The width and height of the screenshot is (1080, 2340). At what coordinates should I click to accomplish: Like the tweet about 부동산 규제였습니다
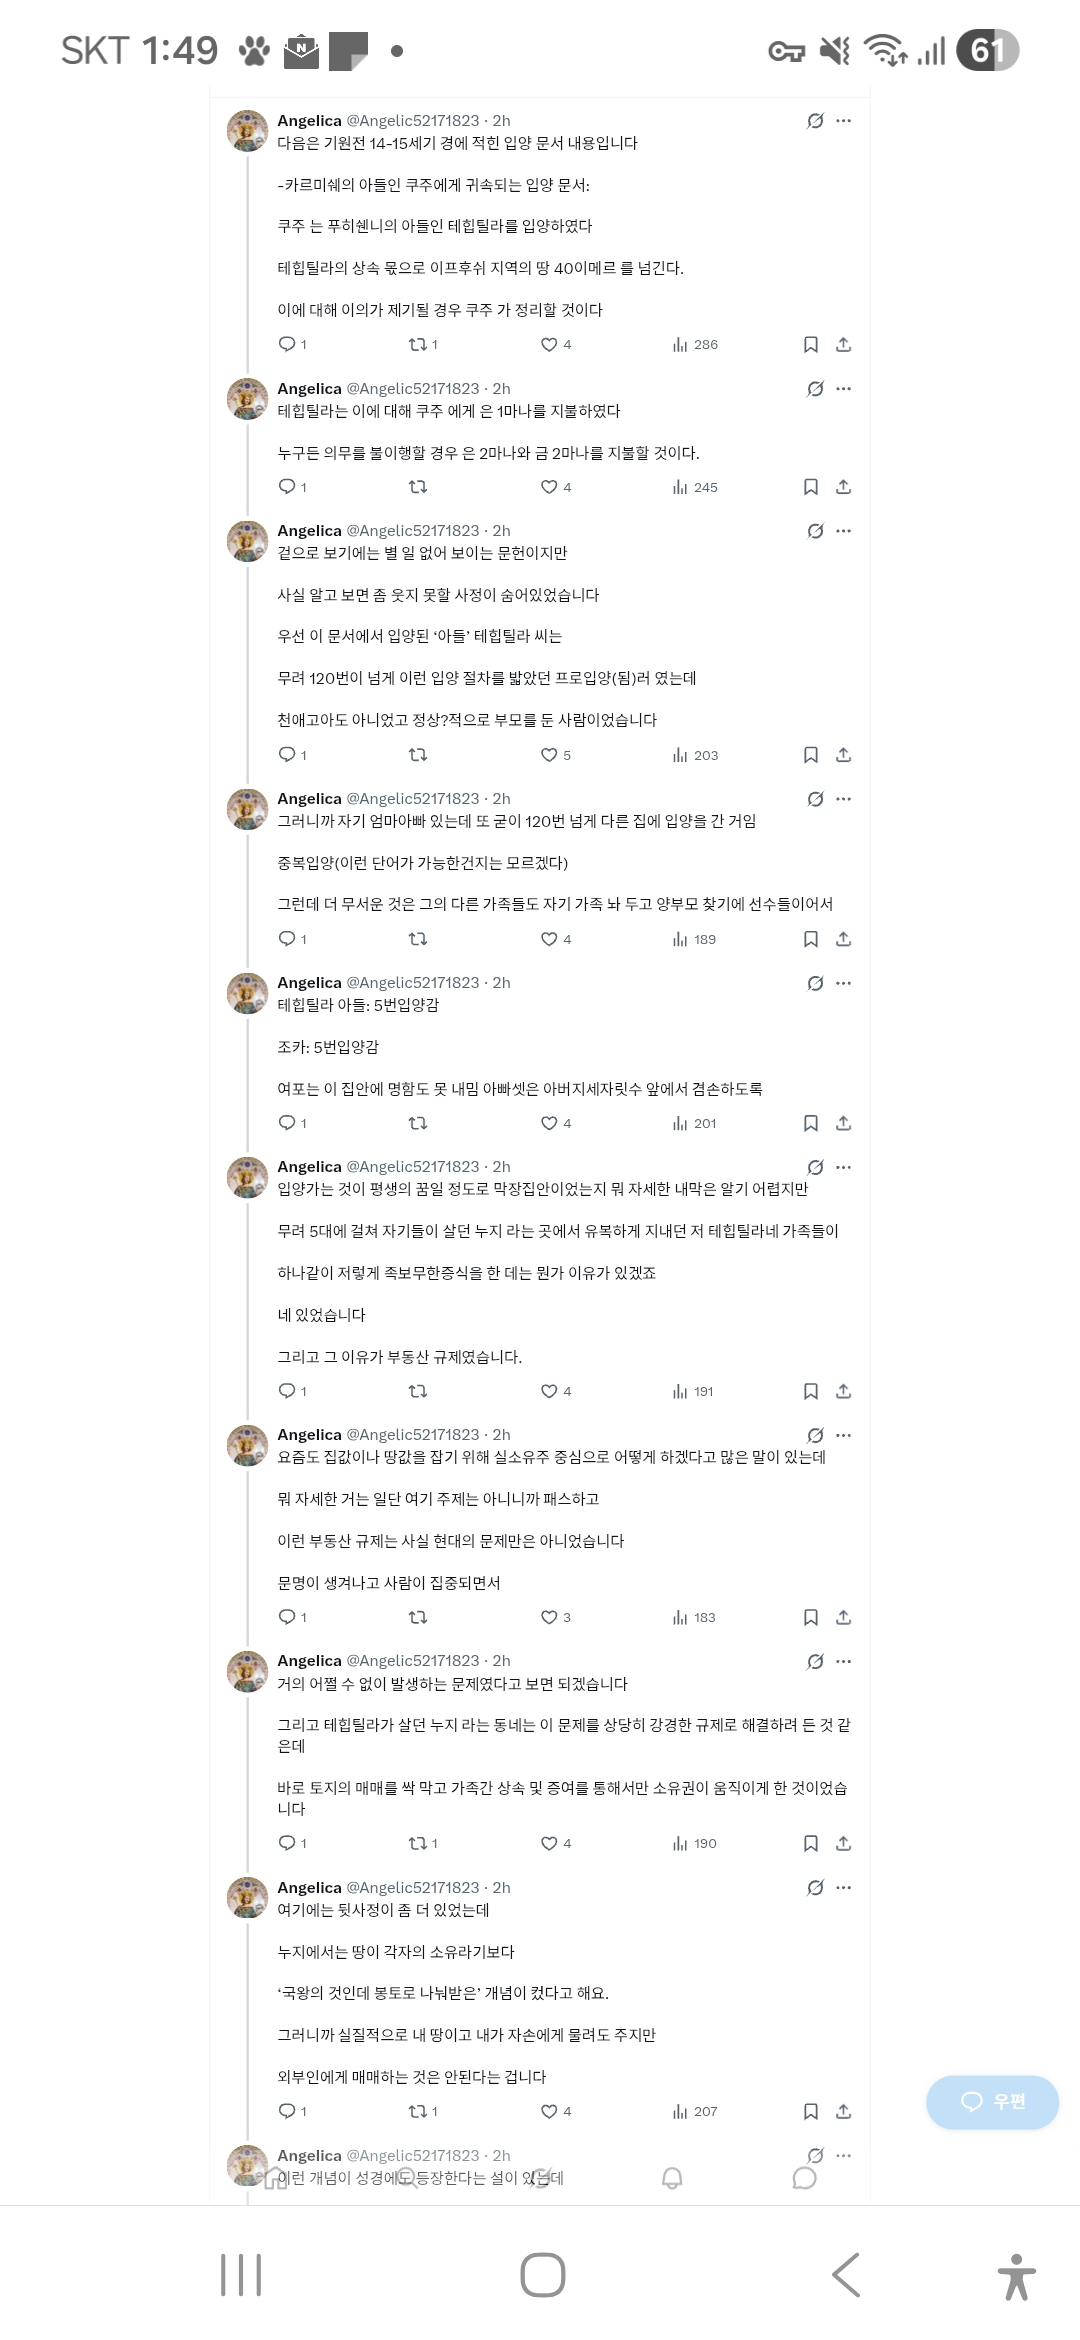pos(555,1391)
